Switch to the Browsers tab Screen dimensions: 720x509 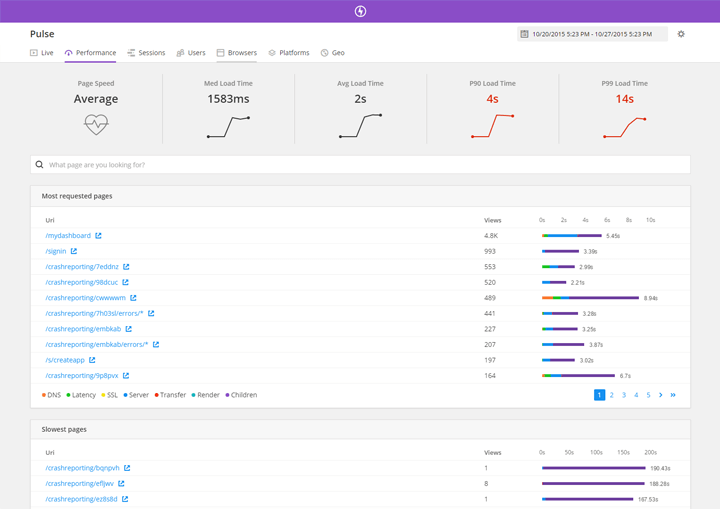coord(237,53)
